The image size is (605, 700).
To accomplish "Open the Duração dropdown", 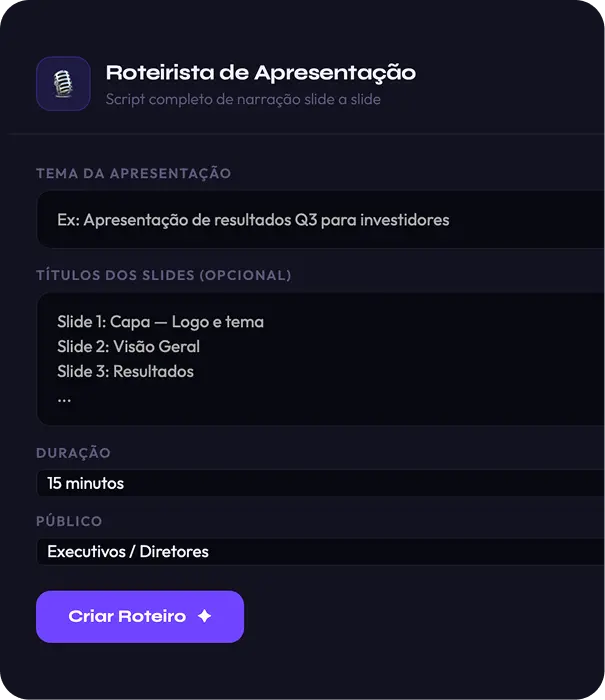I will (321, 483).
